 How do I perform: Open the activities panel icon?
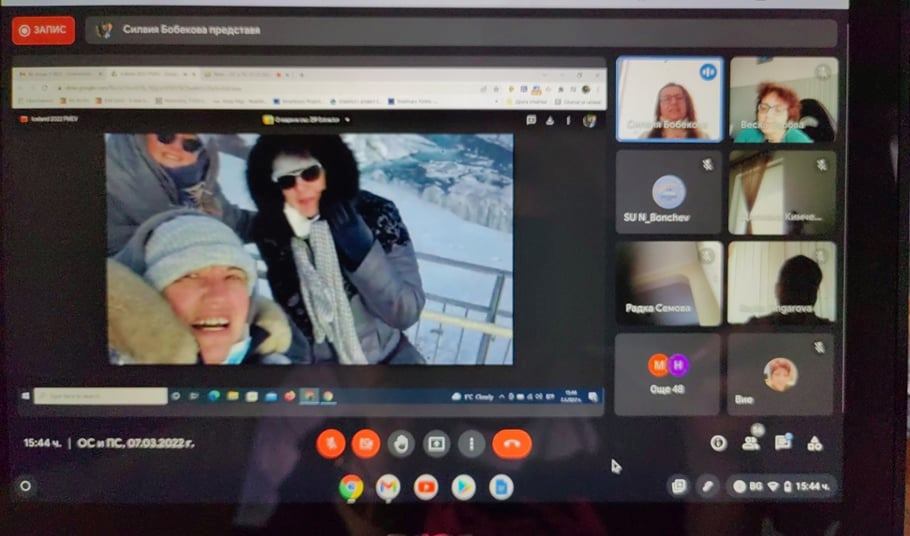pos(815,443)
